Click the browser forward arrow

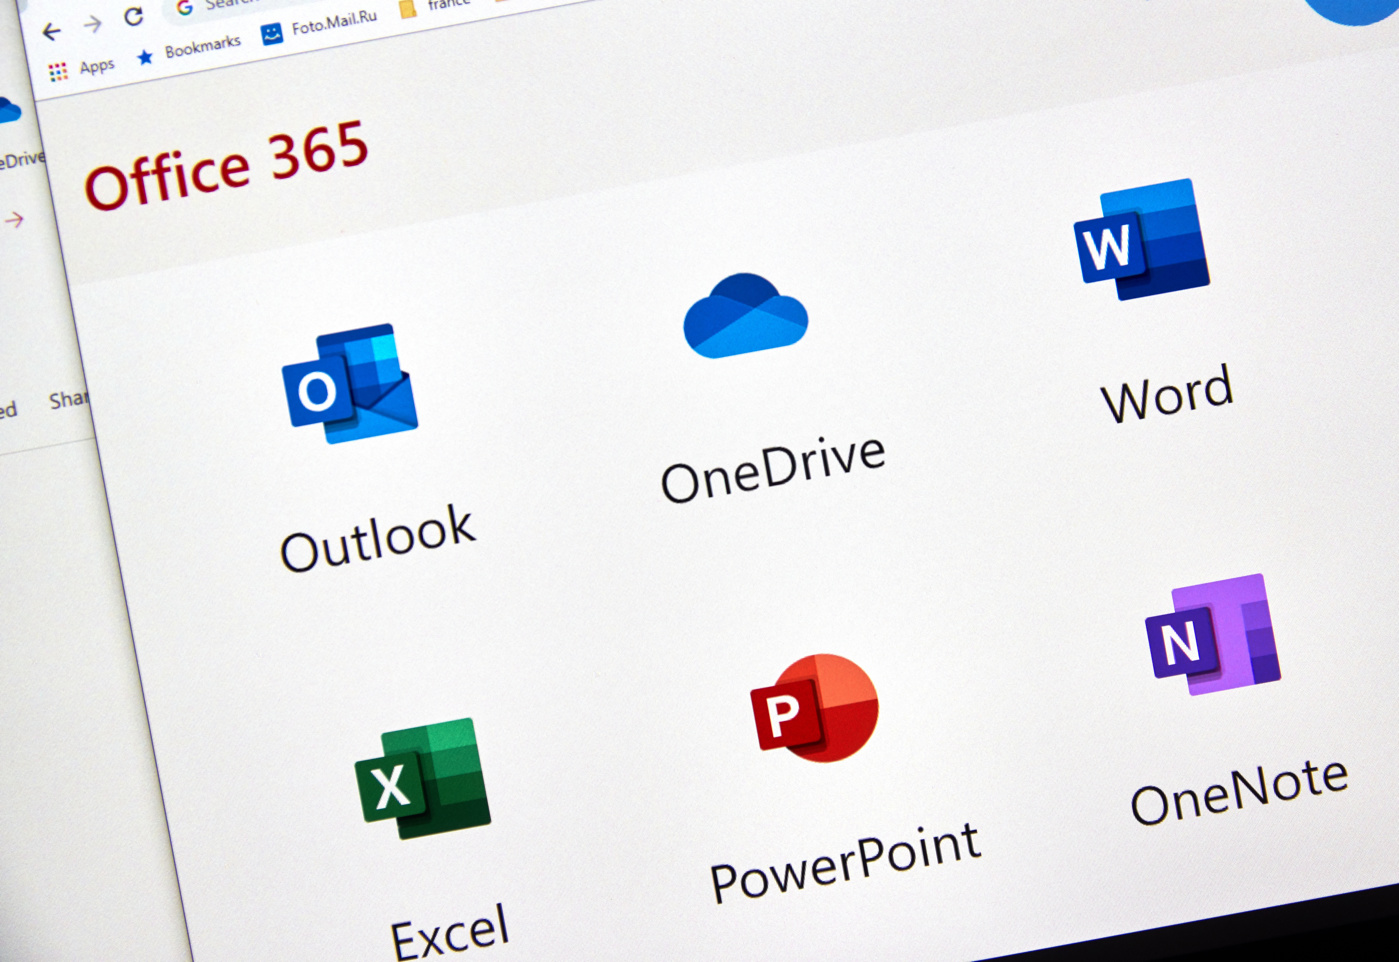92,24
